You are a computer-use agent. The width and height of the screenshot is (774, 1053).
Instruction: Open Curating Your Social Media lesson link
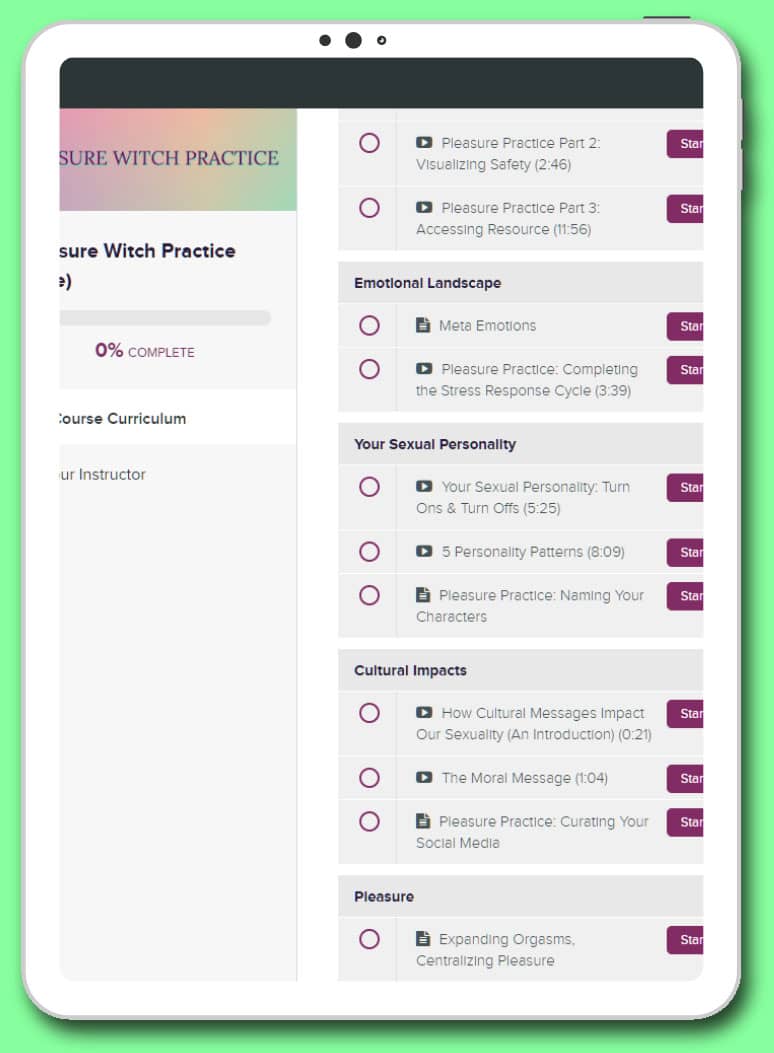[x=532, y=832]
